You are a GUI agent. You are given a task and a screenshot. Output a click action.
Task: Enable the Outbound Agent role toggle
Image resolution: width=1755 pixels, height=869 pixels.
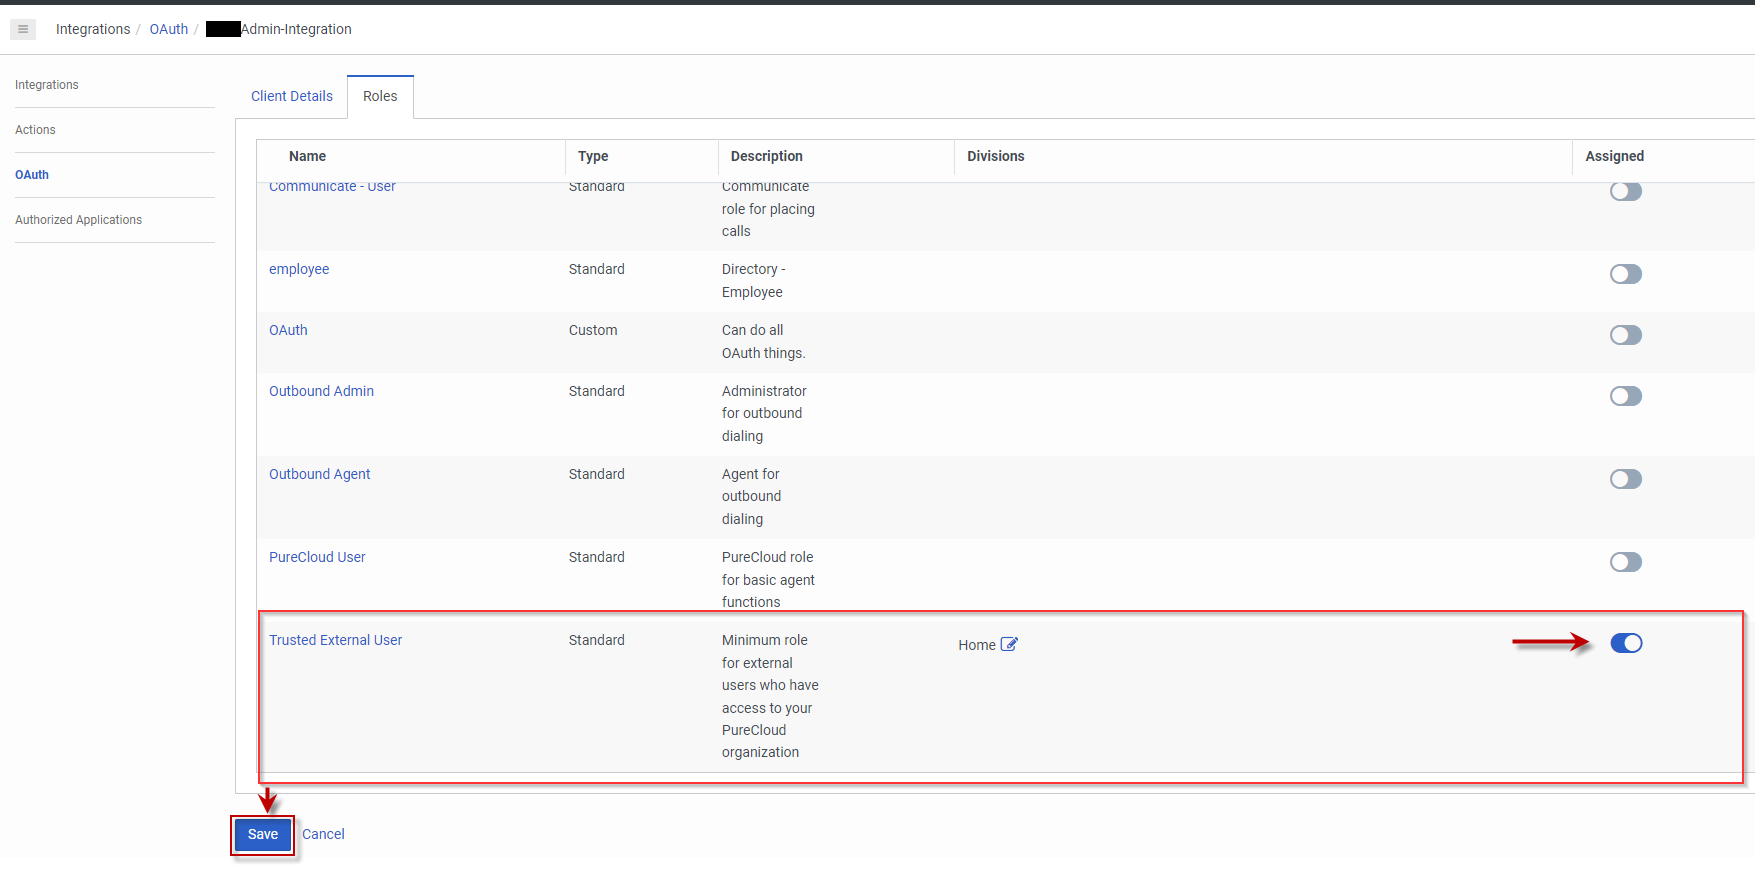click(1625, 479)
